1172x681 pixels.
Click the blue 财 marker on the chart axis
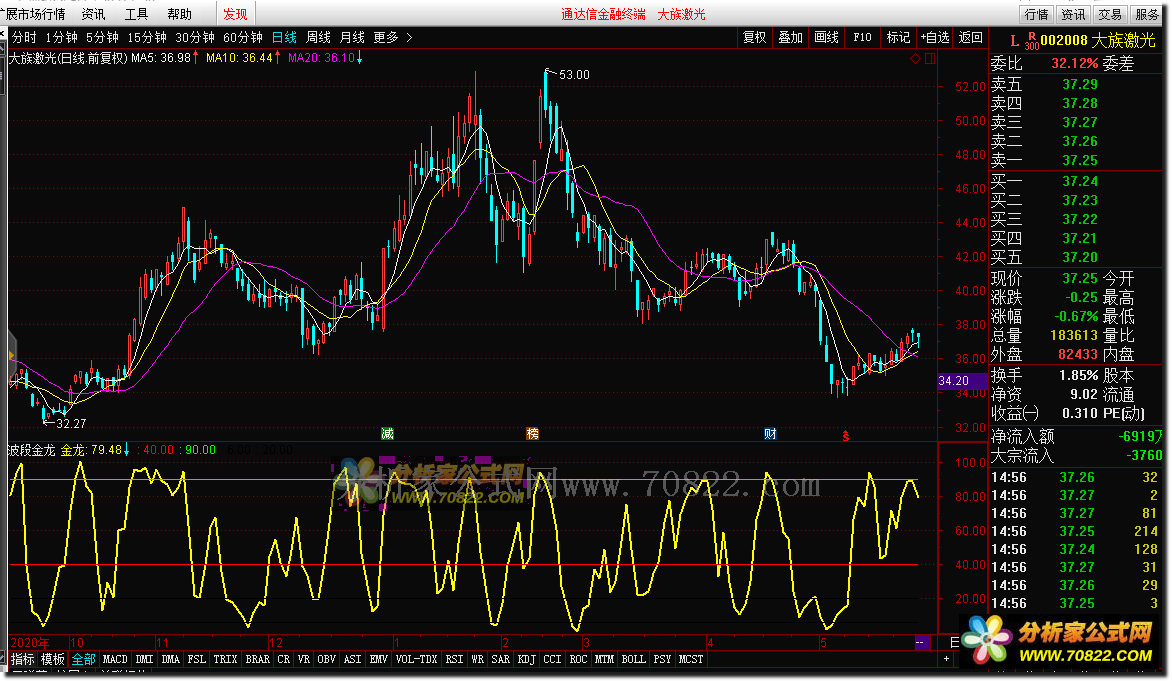pyautogui.click(x=770, y=434)
